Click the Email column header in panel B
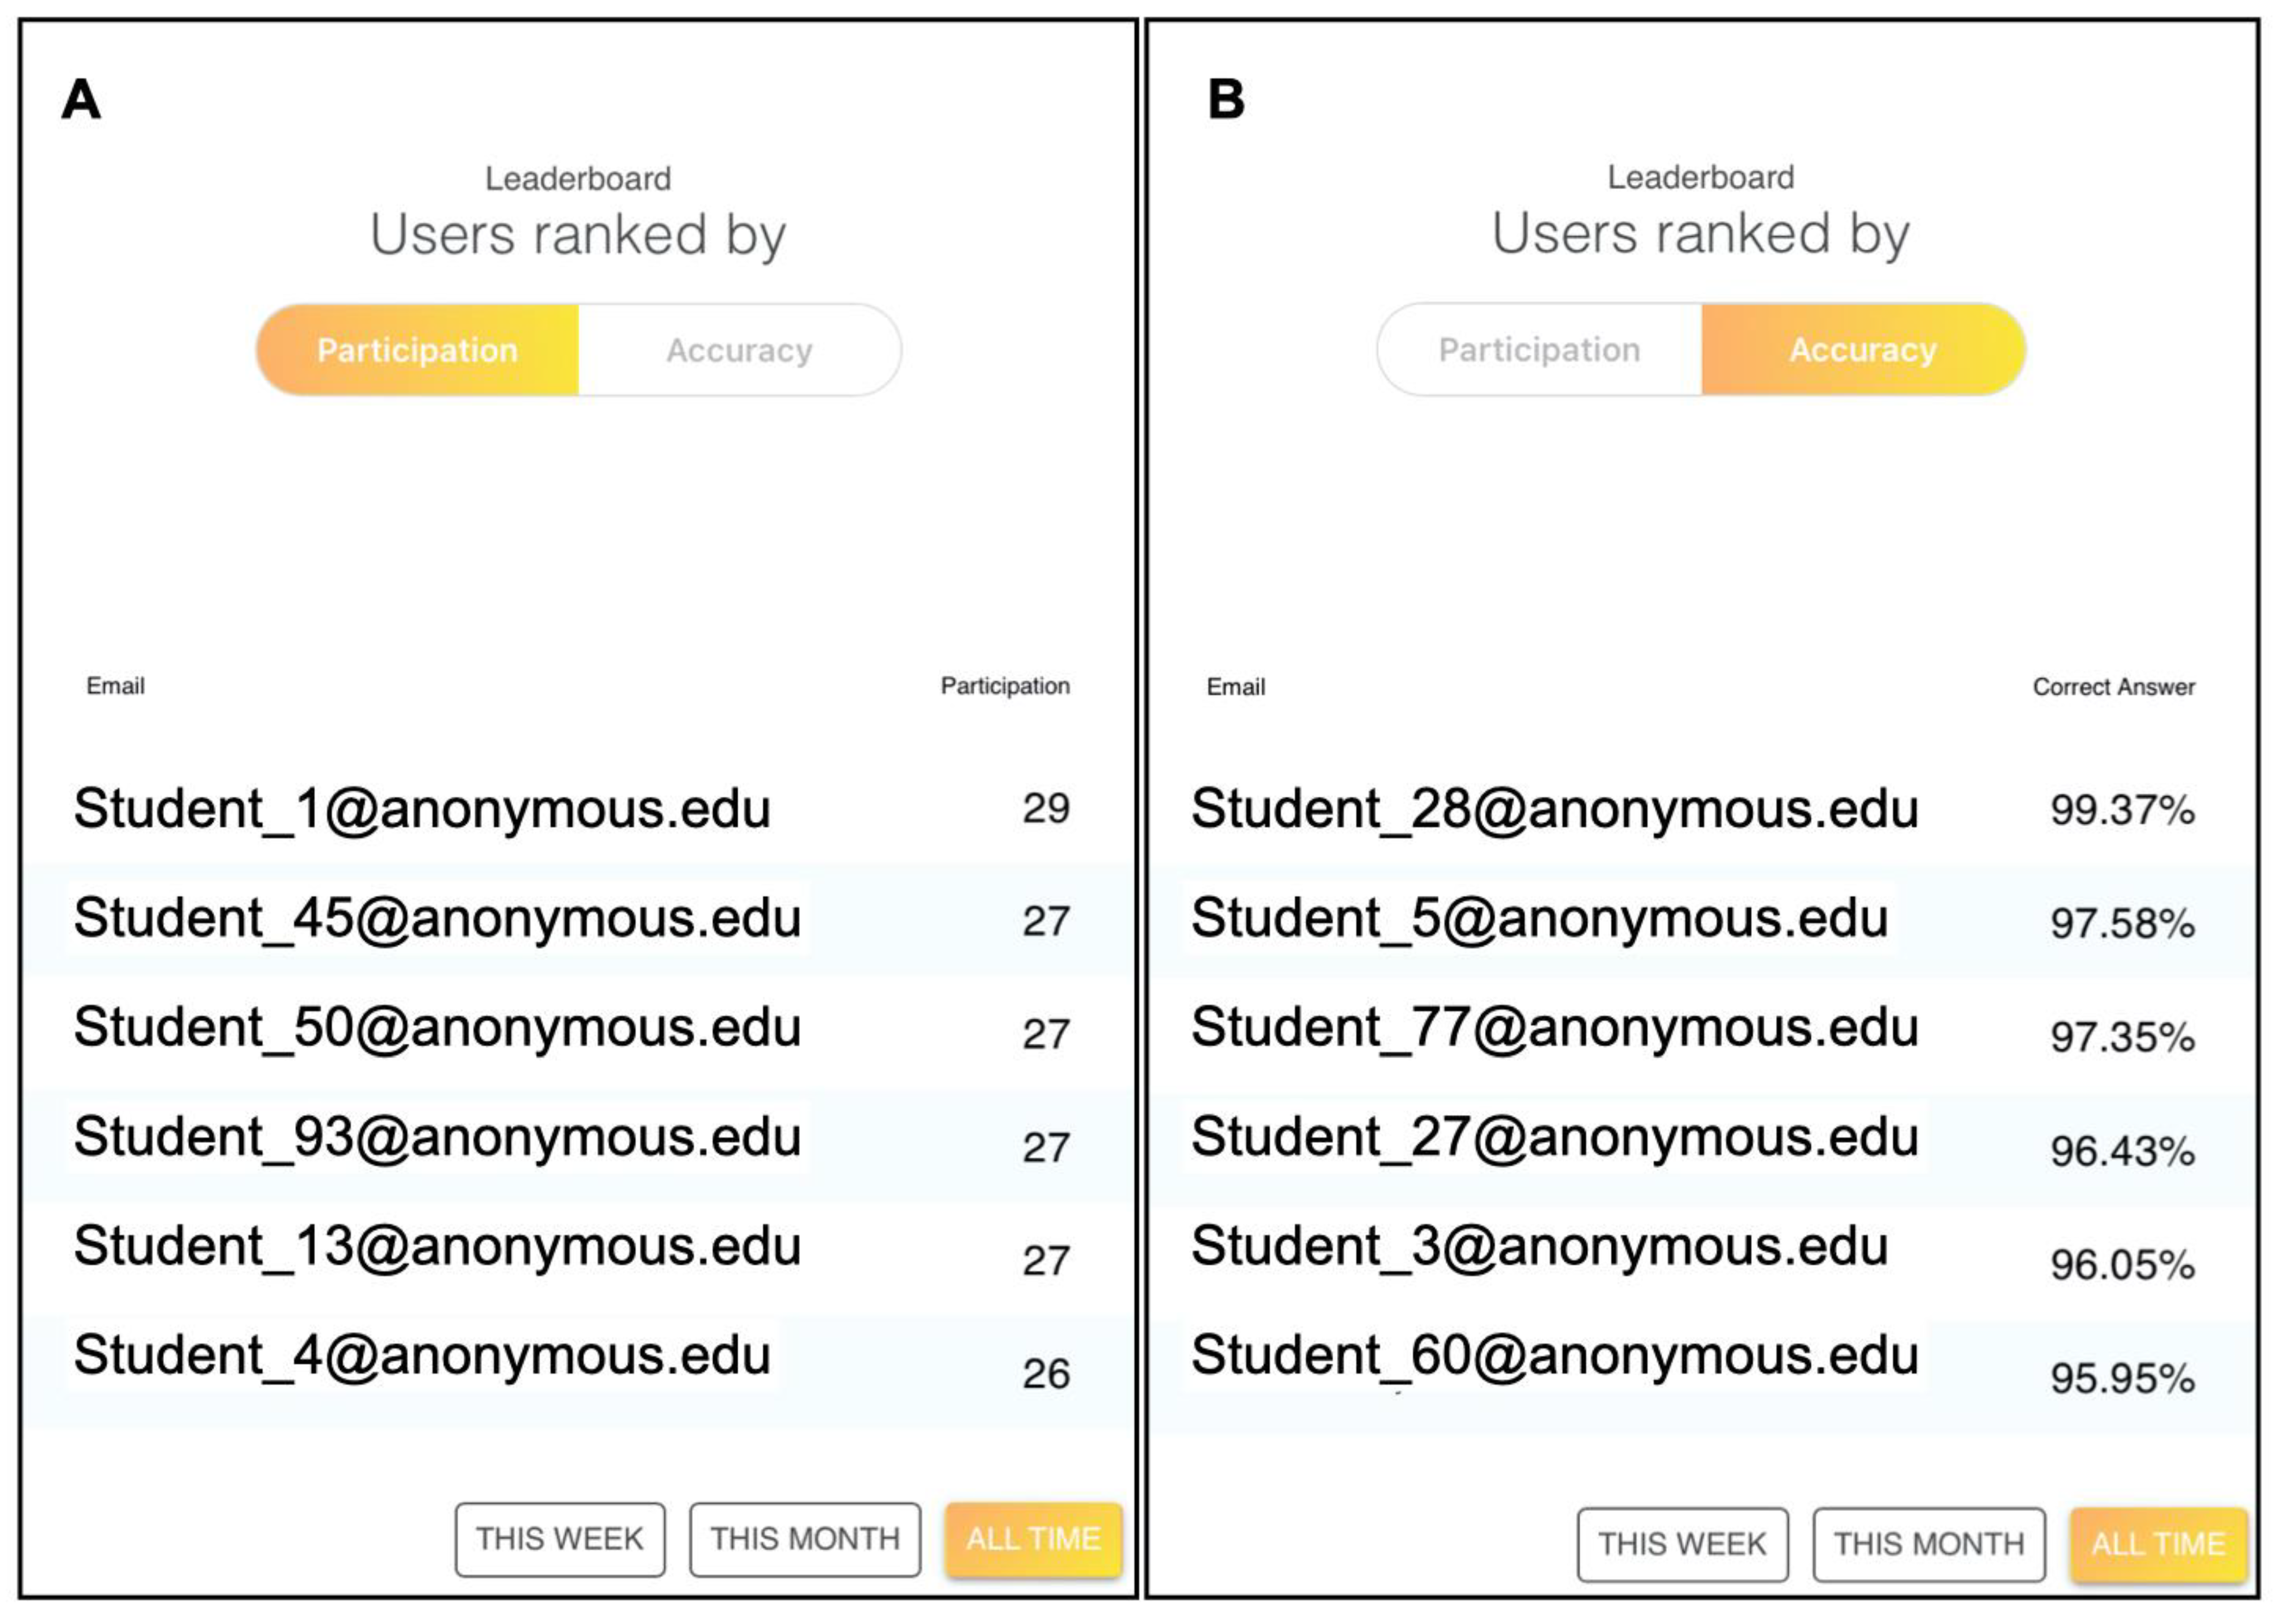This screenshot has height=1624, width=2279. click(x=1235, y=687)
